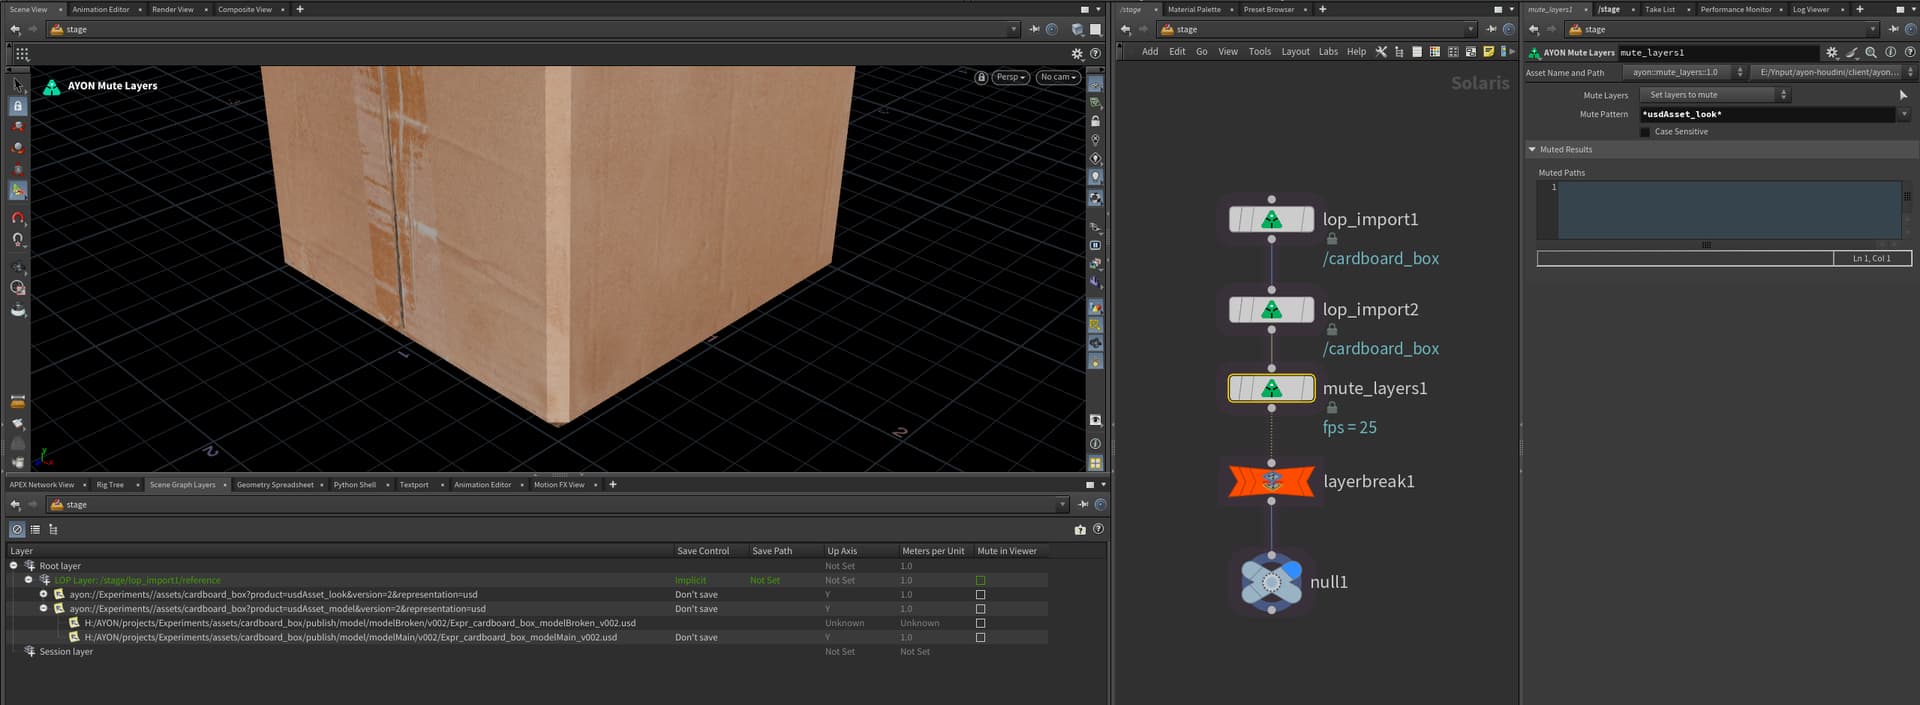The image size is (1920, 705).
Task: Open the Persp viewport dropdown
Action: [1010, 77]
